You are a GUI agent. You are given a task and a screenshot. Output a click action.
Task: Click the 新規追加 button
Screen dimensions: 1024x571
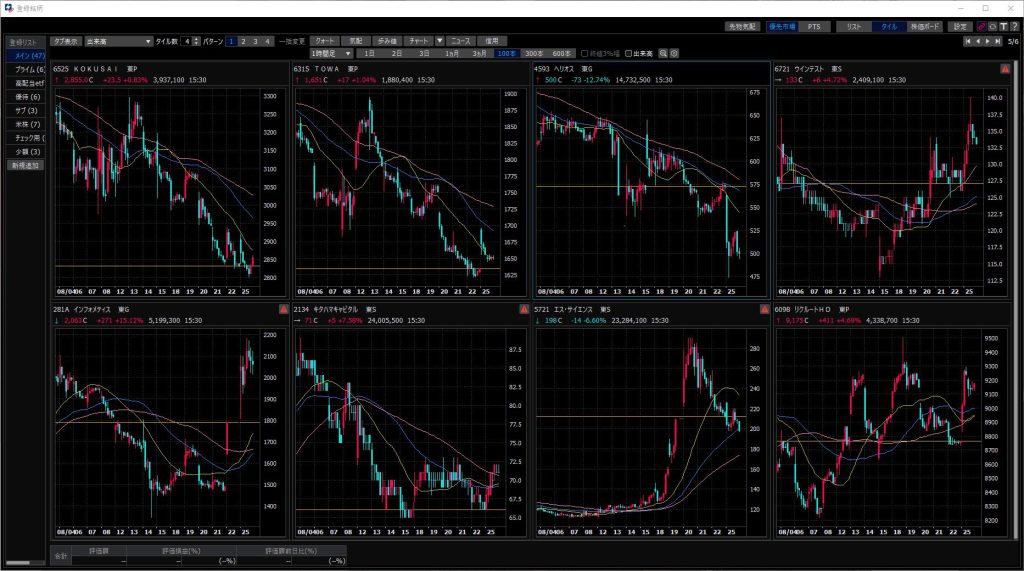pos(26,164)
